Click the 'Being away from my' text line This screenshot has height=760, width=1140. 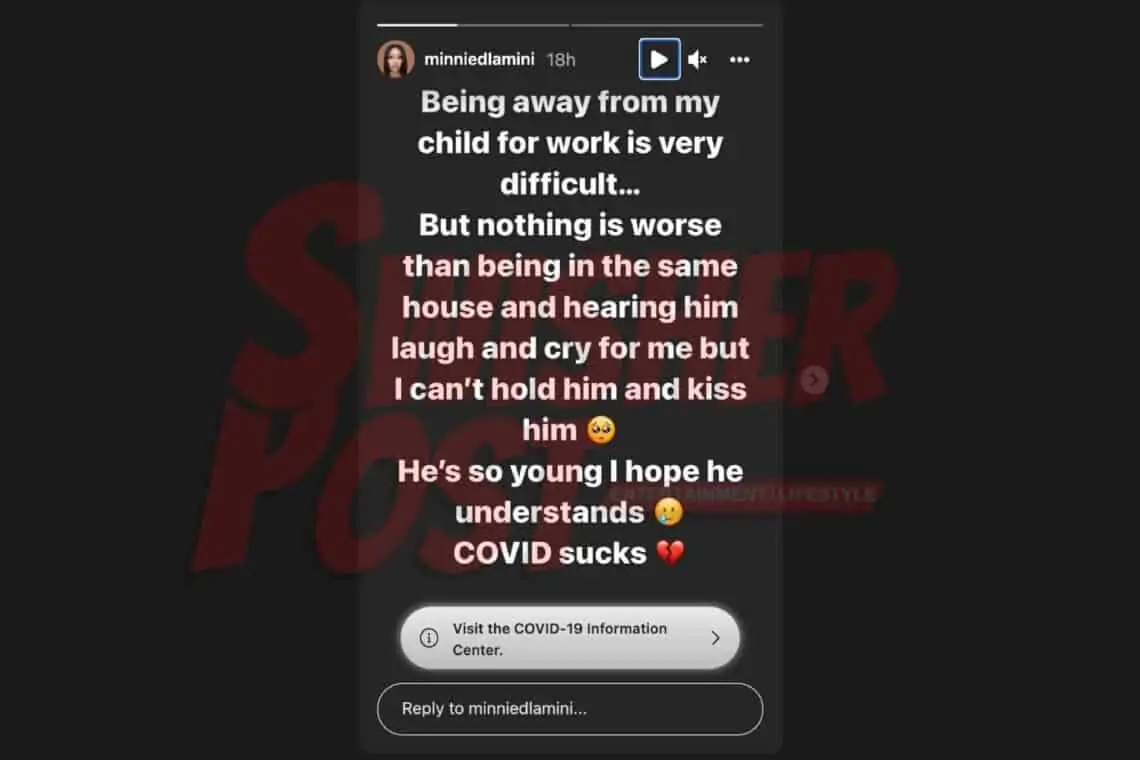coord(570,102)
